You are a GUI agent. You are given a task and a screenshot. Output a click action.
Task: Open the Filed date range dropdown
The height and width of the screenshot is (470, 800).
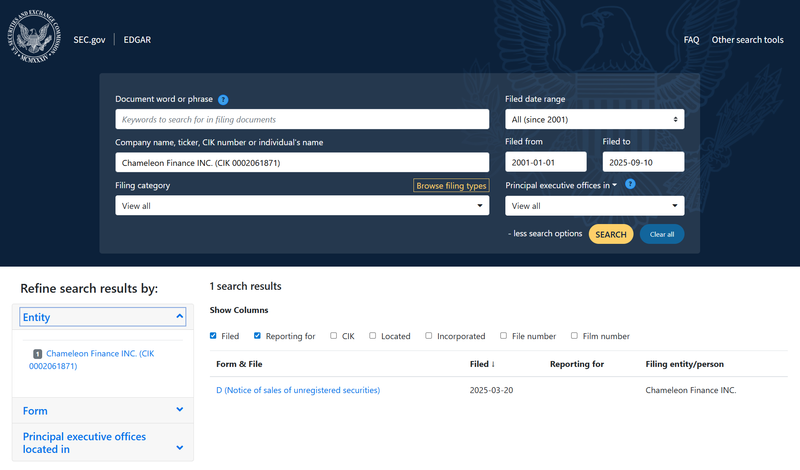(595, 119)
